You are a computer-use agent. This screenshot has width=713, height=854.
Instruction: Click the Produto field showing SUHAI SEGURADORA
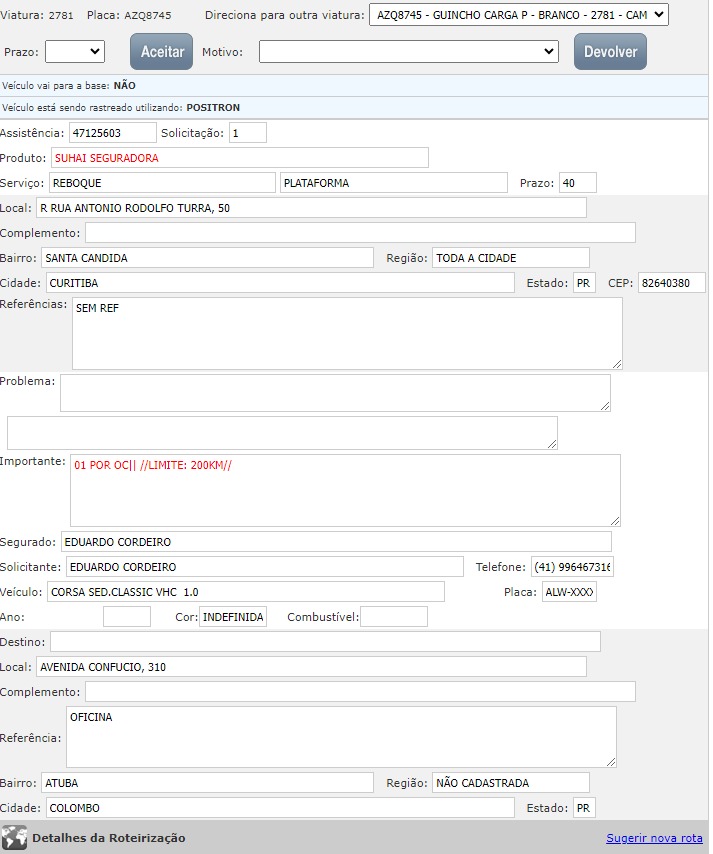click(239, 157)
